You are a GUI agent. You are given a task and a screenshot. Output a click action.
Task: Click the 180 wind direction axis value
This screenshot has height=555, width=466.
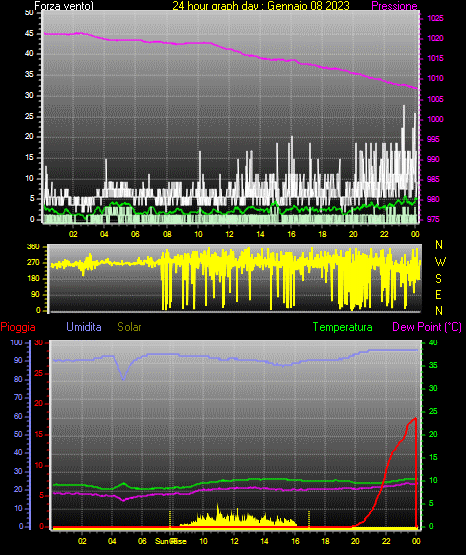point(33,279)
